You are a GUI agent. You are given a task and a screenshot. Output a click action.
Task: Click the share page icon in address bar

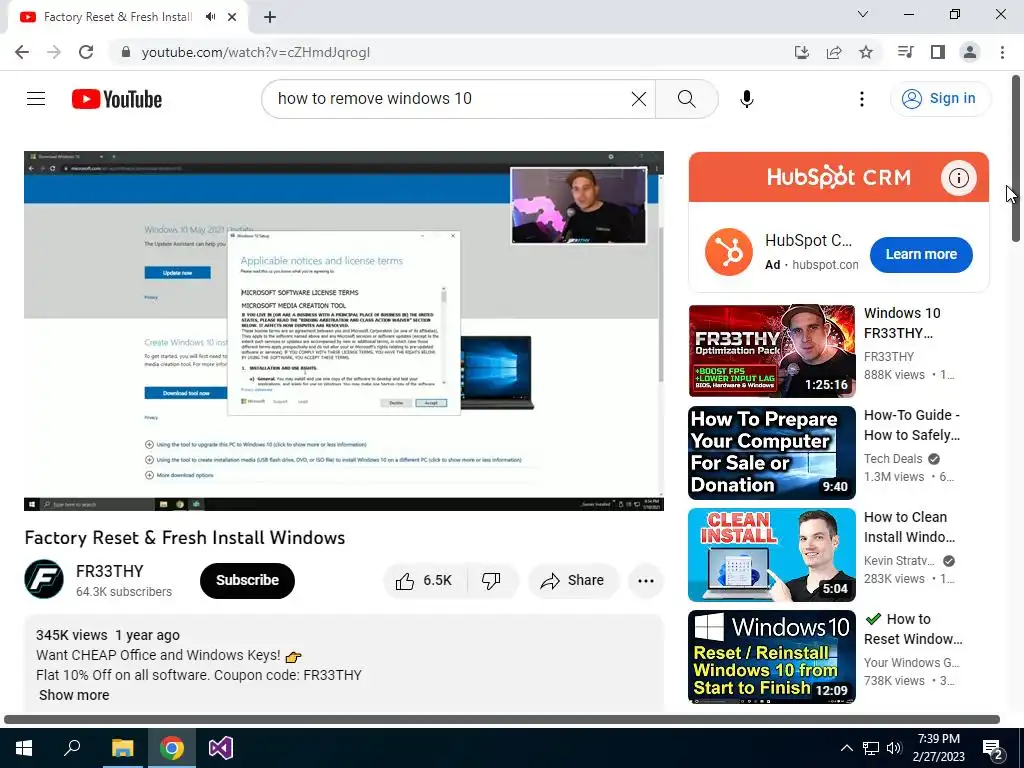click(834, 52)
